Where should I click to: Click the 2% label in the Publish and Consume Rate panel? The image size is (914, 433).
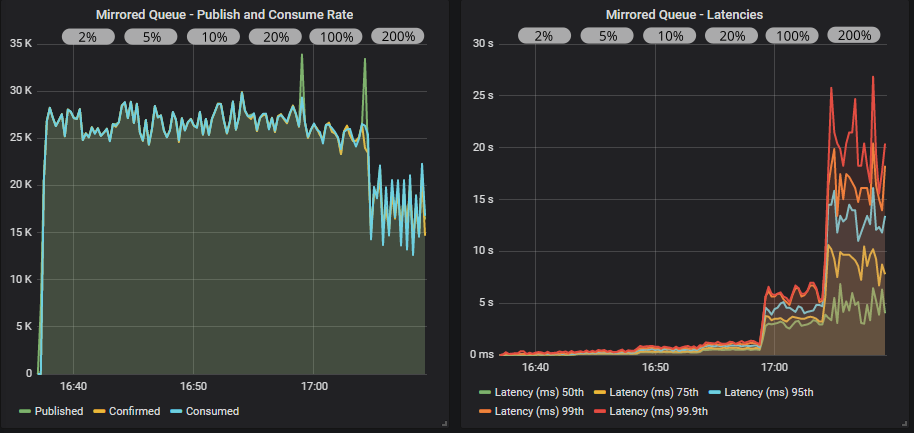(88, 37)
